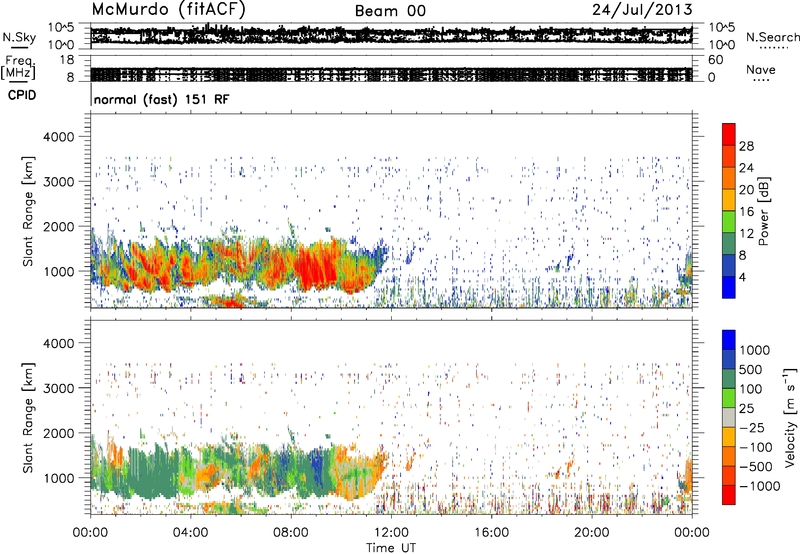The height and width of the screenshot is (554, 800).
Task: Select the "-1000" label on Velocity colorbar
Action: (759, 486)
